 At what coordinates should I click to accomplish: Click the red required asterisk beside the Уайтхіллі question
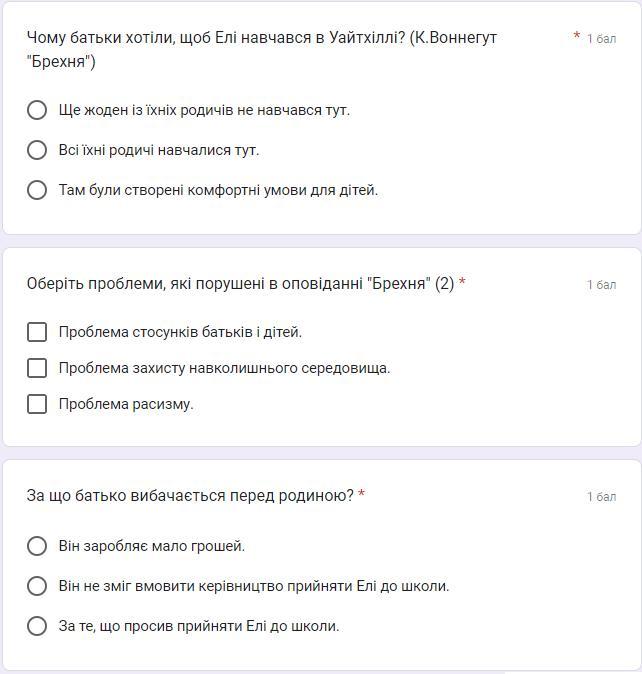[577, 37]
